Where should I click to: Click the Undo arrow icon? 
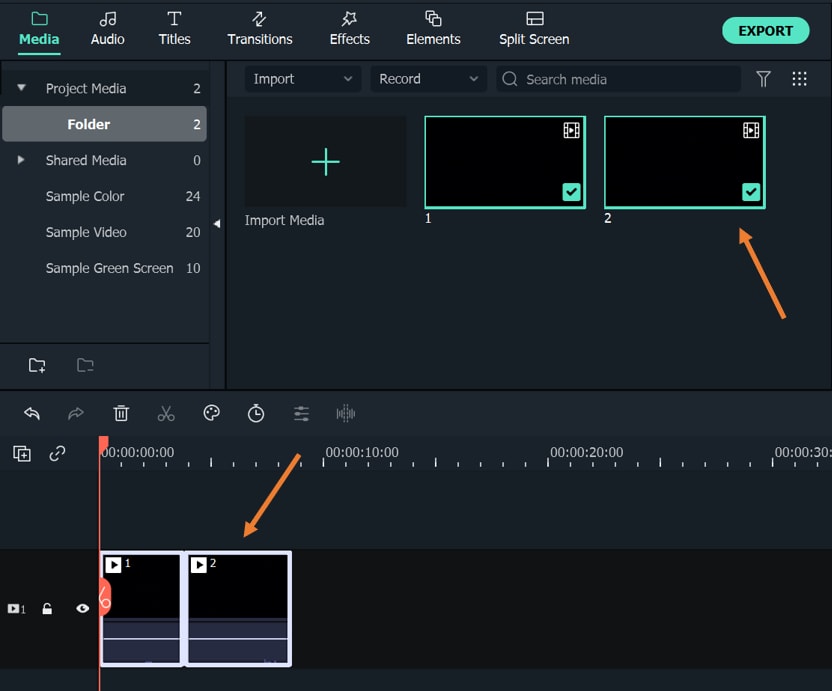coord(32,413)
